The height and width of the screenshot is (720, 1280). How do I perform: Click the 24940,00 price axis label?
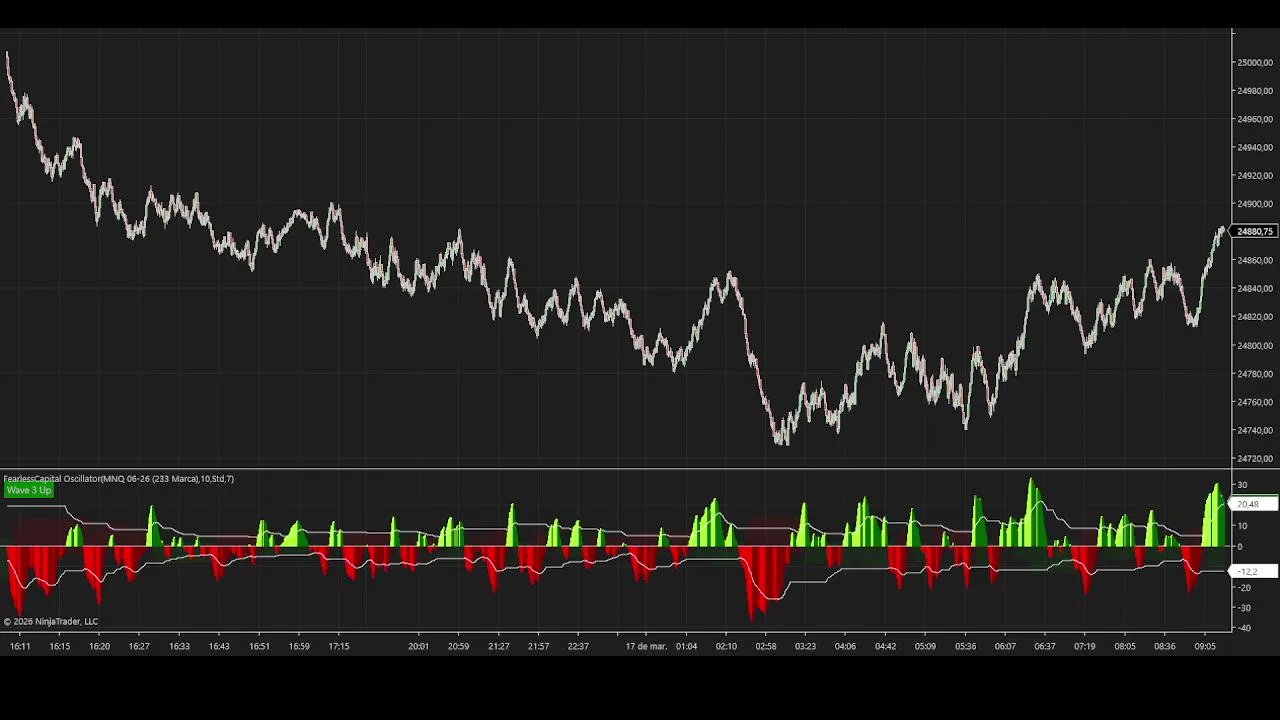(x=1255, y=148)
